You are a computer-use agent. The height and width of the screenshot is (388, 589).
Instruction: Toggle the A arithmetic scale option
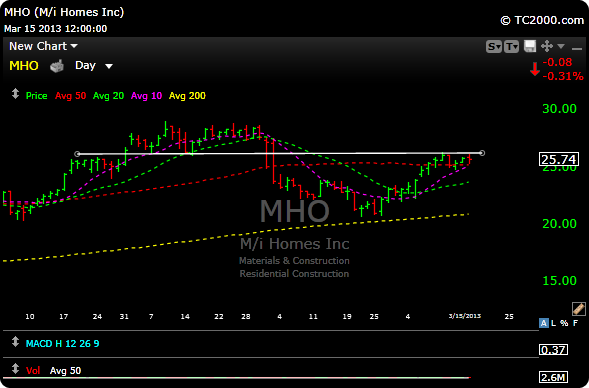pyautogui.click(x=544, y=323)
